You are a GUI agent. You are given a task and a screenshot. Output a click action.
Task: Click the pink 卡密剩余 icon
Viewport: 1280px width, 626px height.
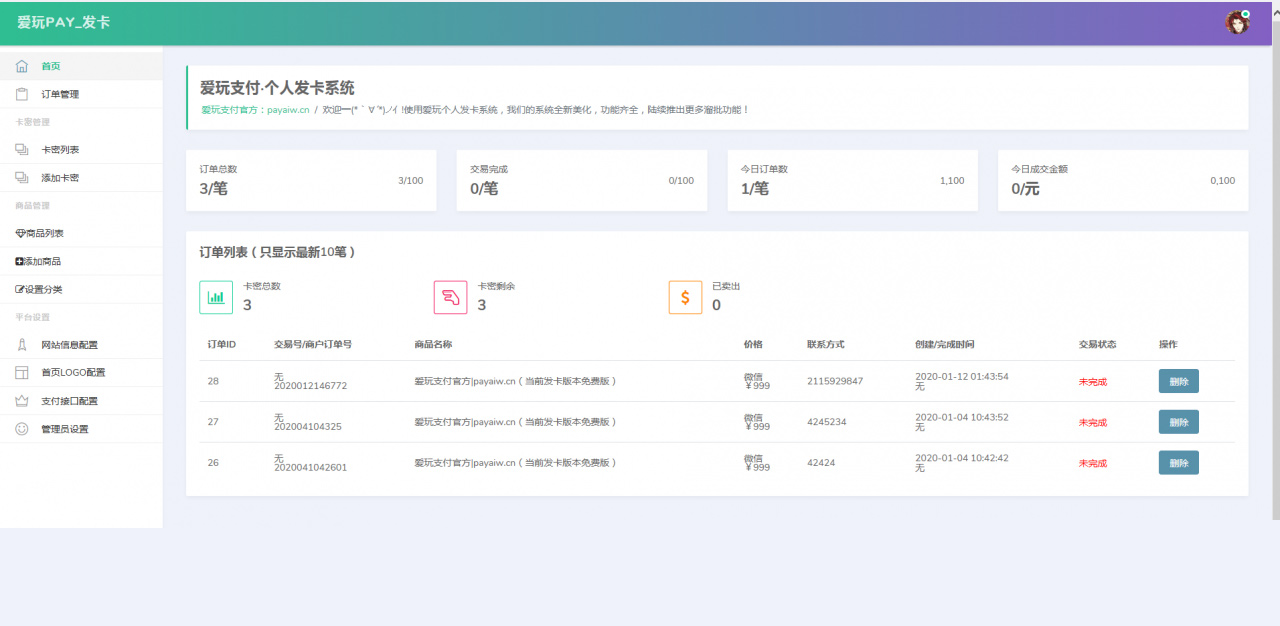[451, 297]
